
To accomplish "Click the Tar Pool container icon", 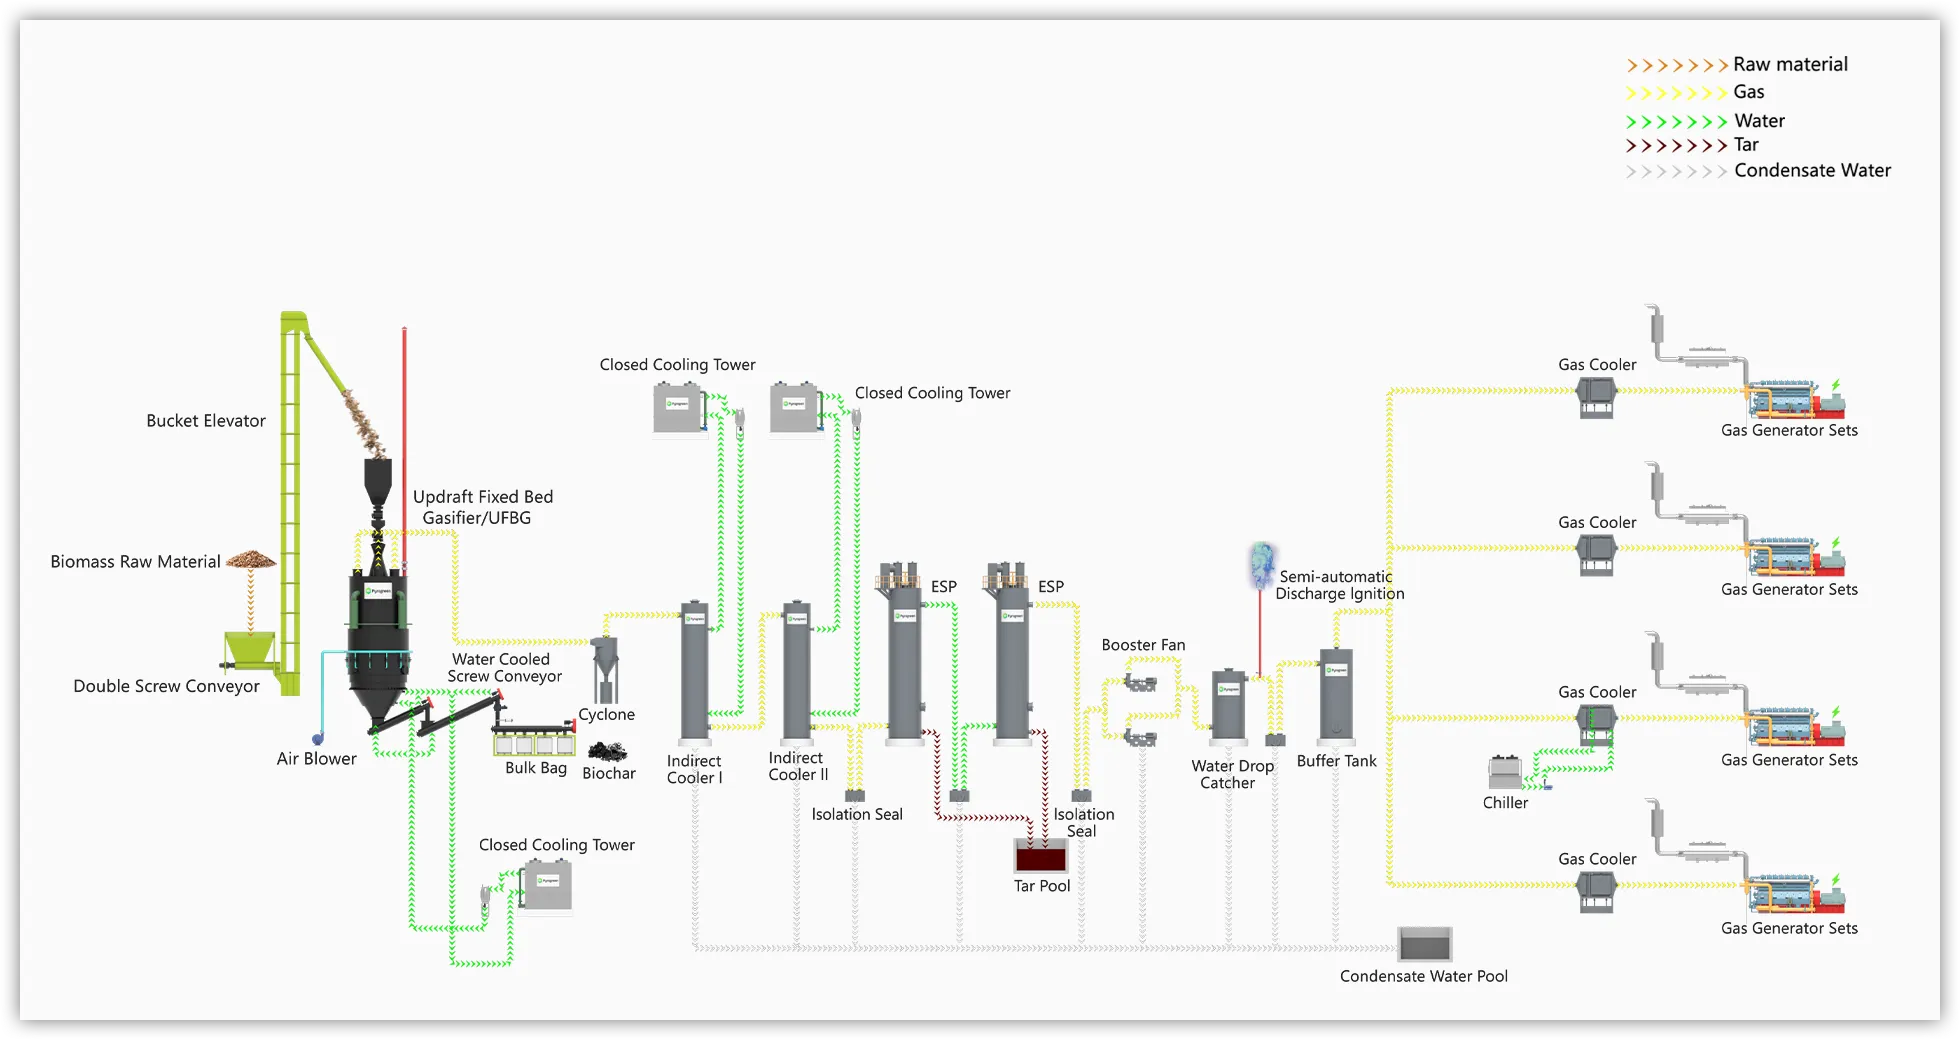I will [x=1041, y=857].
